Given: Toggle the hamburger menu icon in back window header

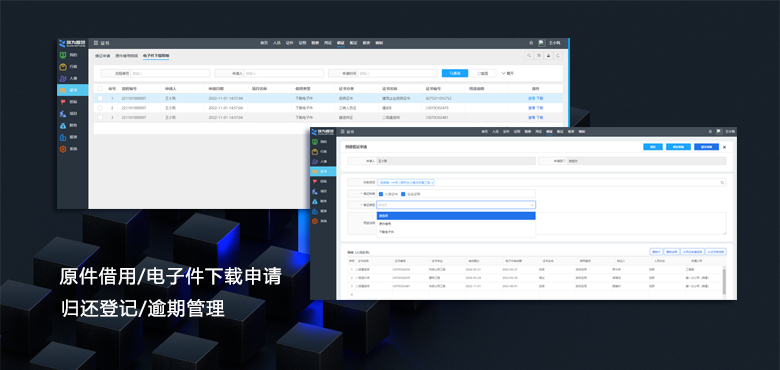Looking at the screenshot, I should pyautogui.click(x=96, y=43).
